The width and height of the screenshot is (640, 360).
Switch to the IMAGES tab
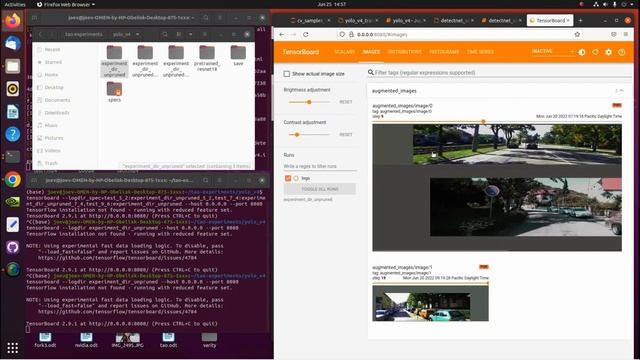371,52
